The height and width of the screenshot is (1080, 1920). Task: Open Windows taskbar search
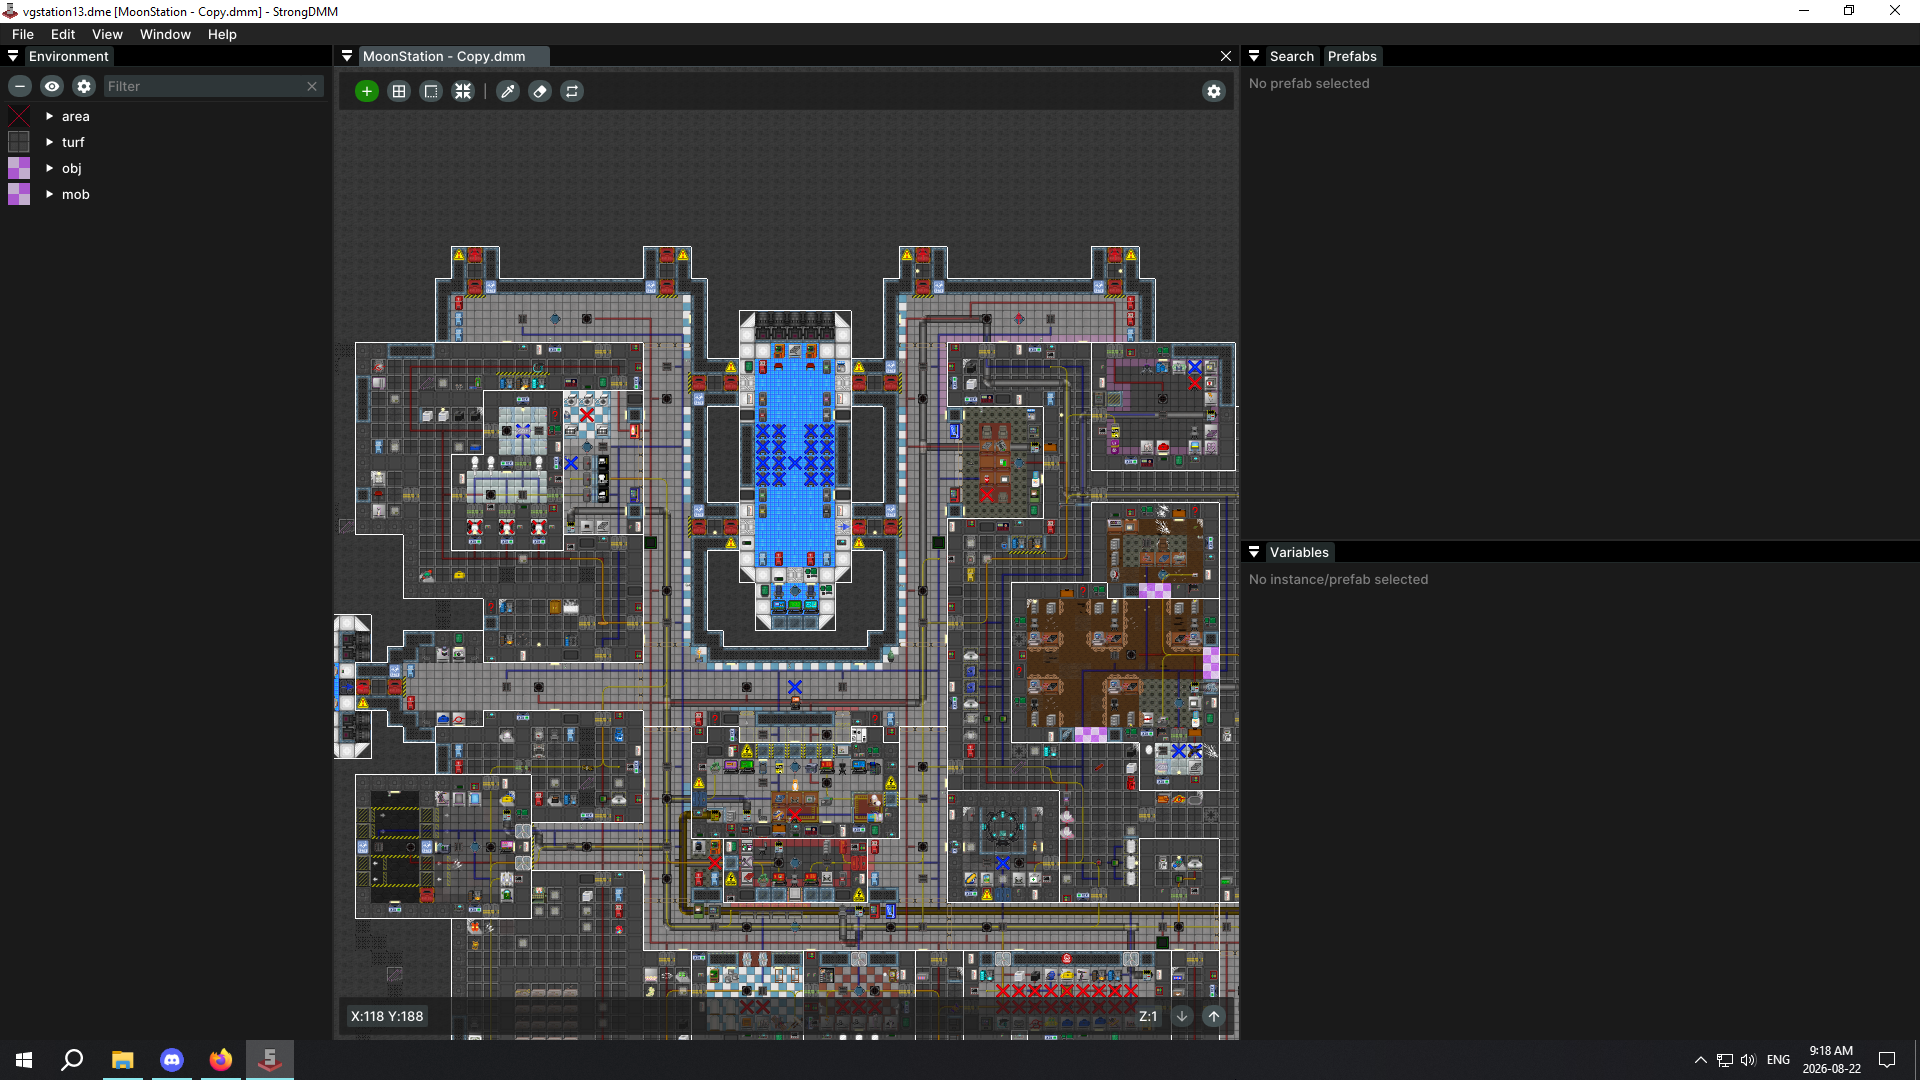(72, 1060)
